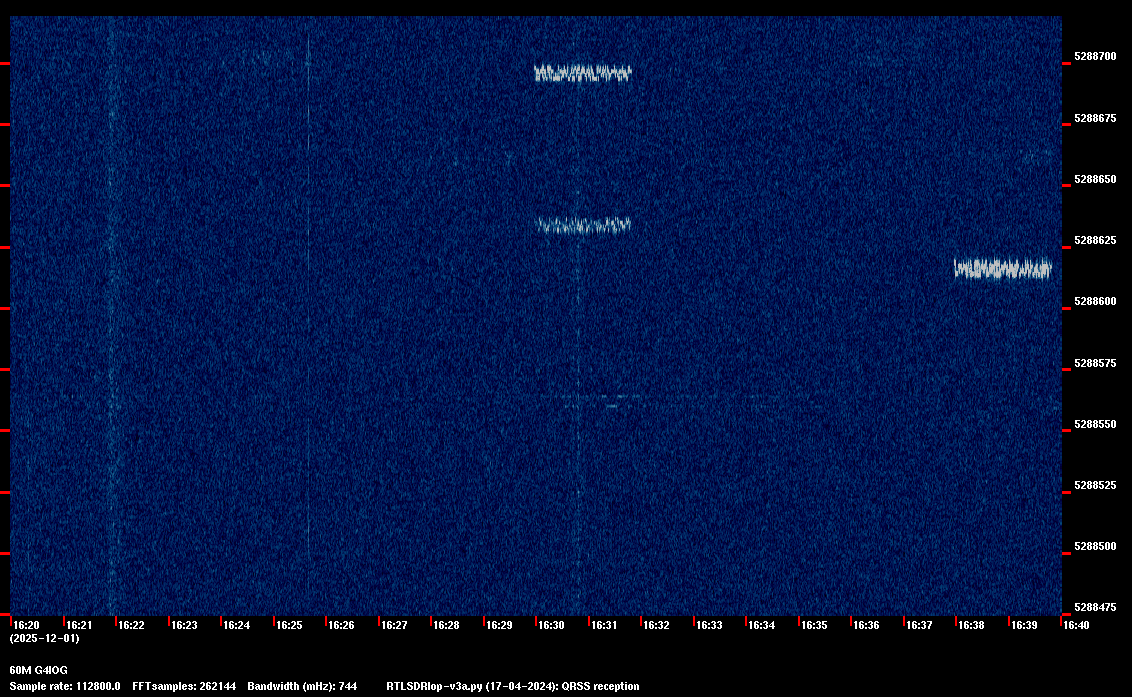Click the 16:39 time axis label
1132x697 pixels.
pos(1024,625)
